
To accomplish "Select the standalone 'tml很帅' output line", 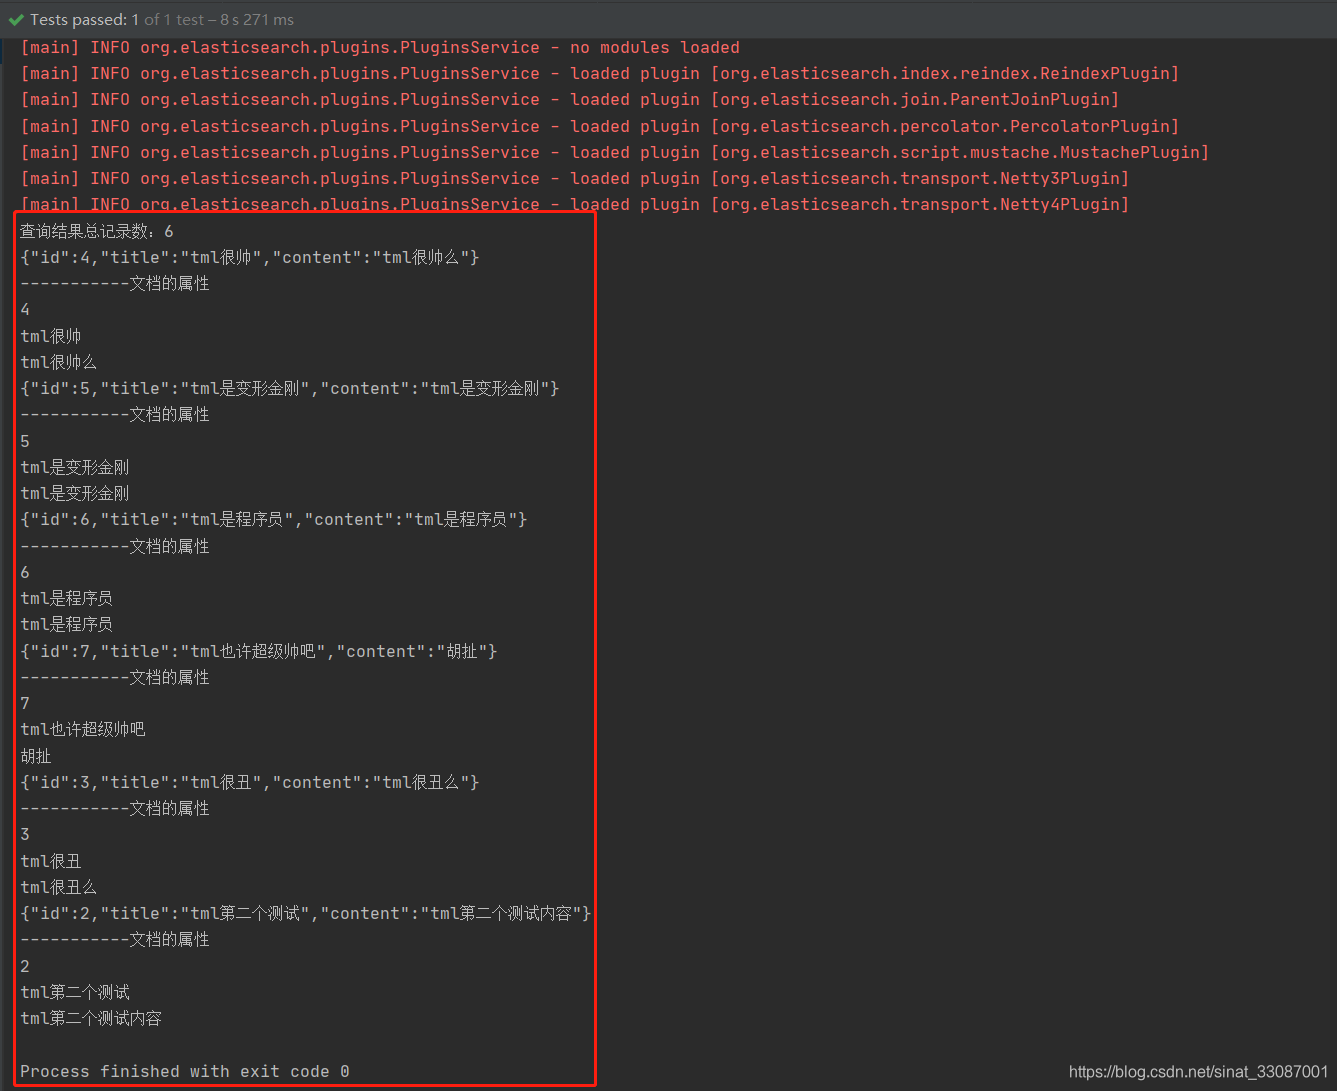I will pyautogui.click(x=51, y=336).
